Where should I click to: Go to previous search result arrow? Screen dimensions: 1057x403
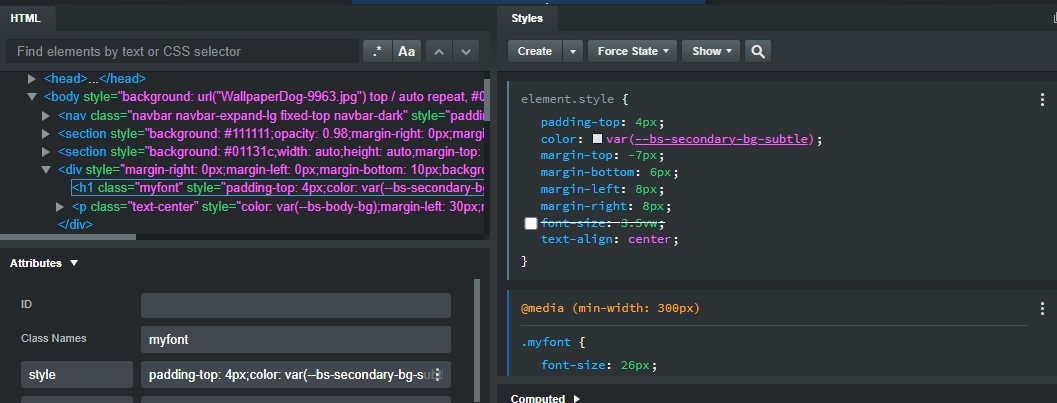[439, 51]
